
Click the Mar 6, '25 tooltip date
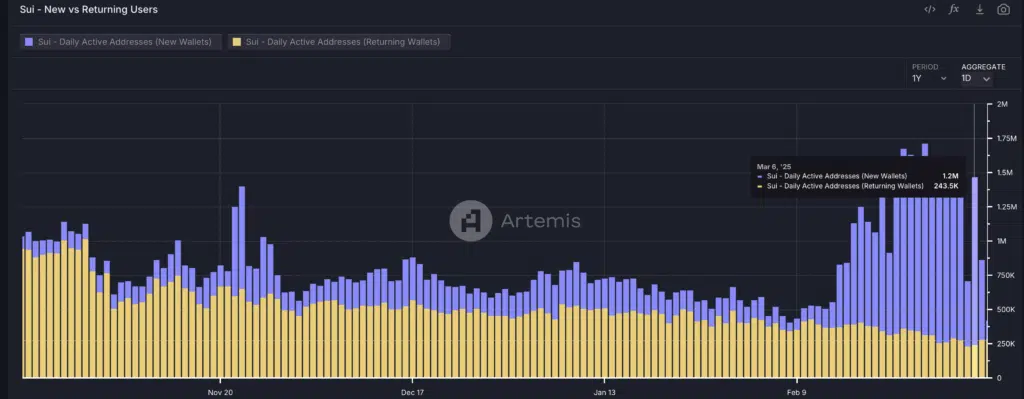[x=773, y=167]
